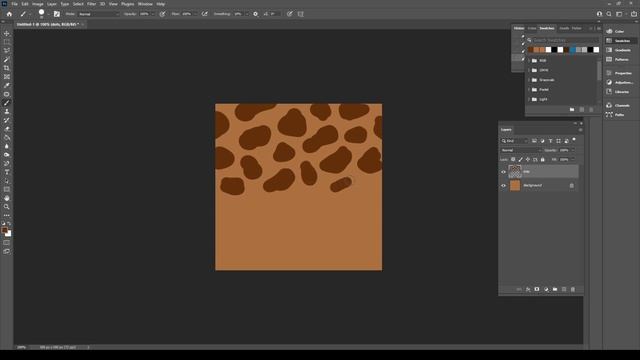640x360 pixels.
Task: Open the brush preset picker dropdown
Action: [49, 14]
